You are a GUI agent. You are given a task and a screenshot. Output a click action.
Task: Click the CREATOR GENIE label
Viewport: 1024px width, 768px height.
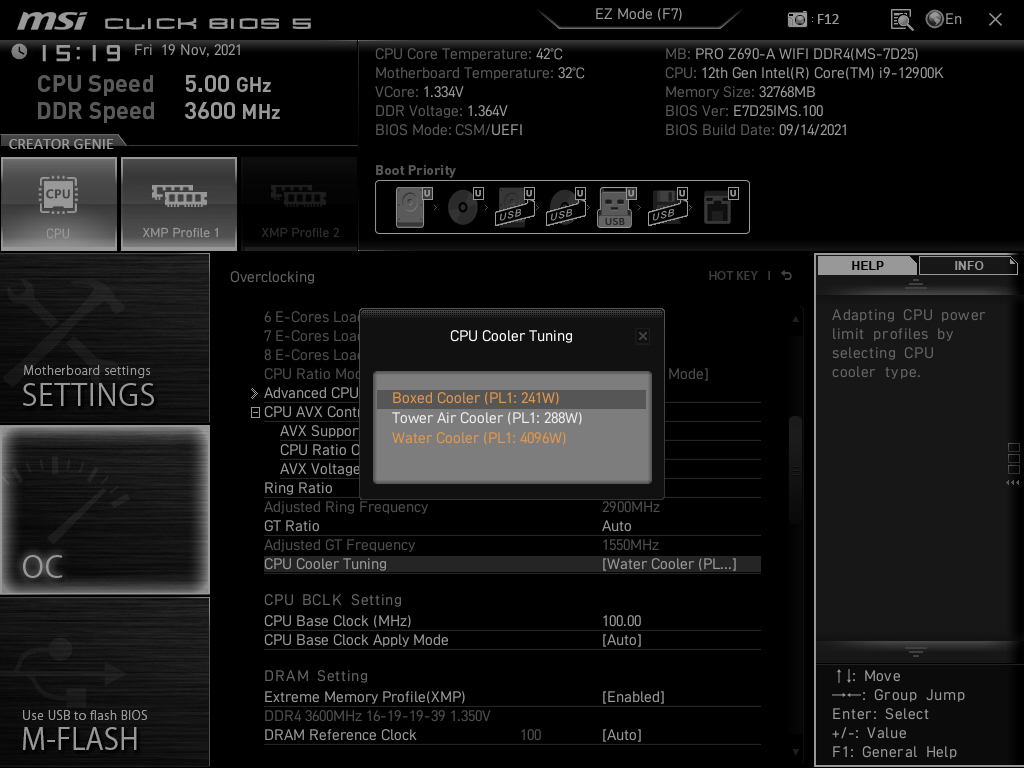click(x=61, y=144)
